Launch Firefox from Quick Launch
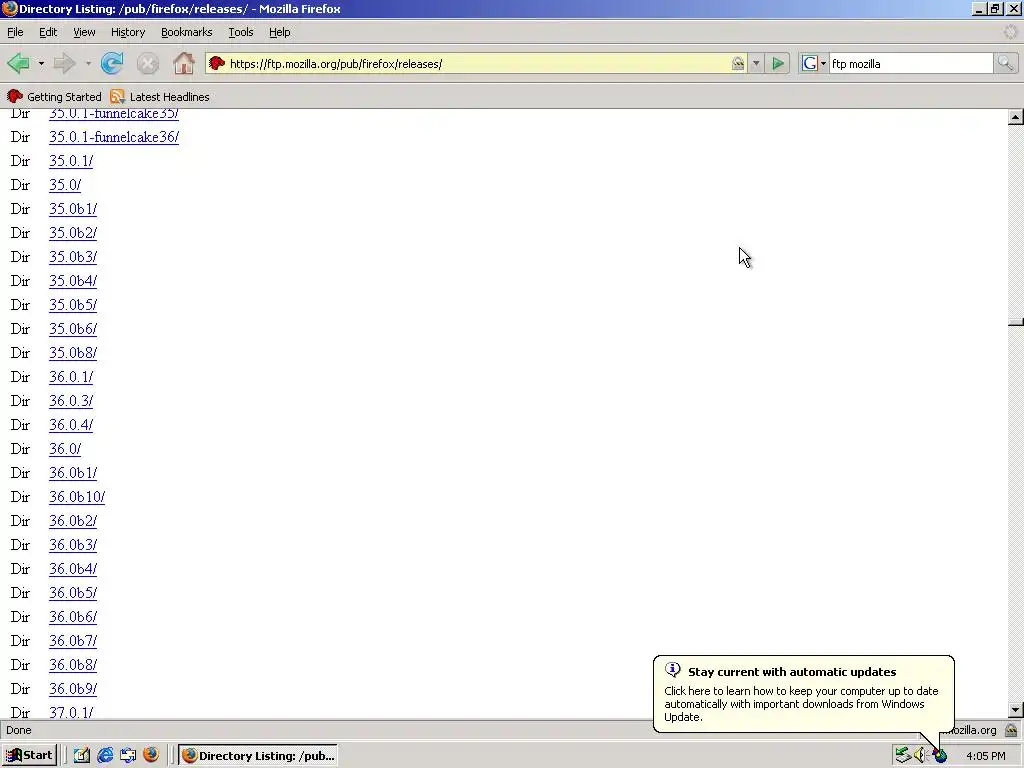This screenshot has width=1024, height=768. [151, 755]
